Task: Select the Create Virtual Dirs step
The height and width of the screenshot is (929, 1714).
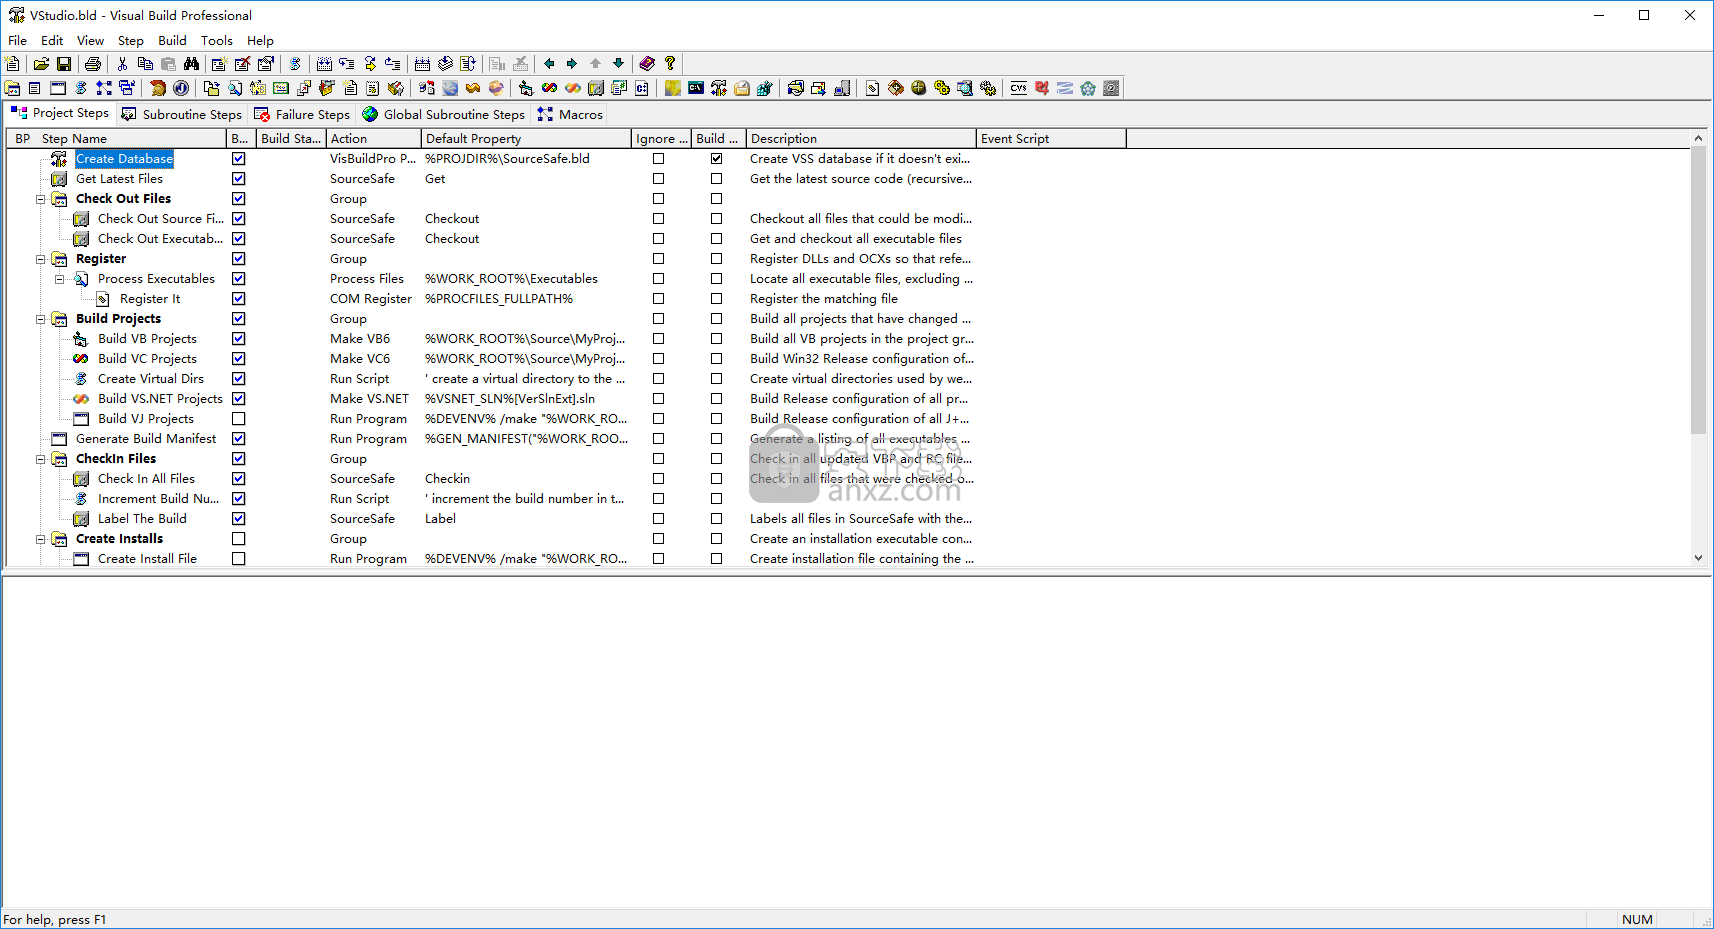Action: (x=151, y=378)
